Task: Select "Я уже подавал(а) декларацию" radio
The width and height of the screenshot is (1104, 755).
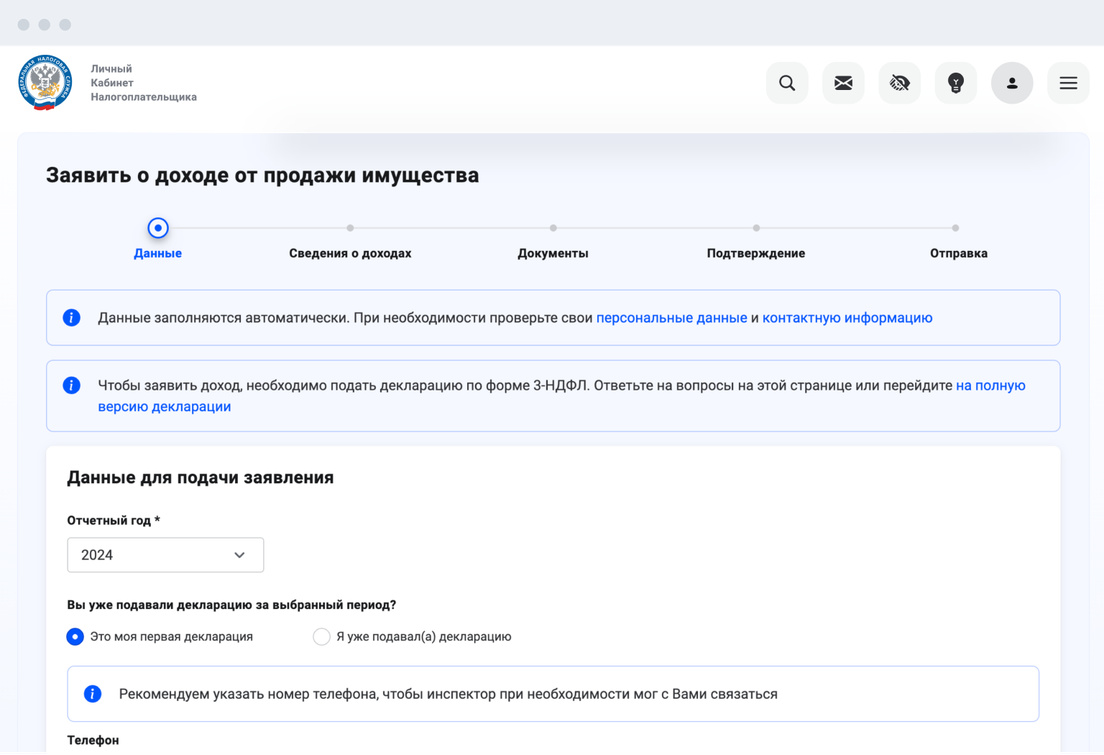Action: point(321,636)
